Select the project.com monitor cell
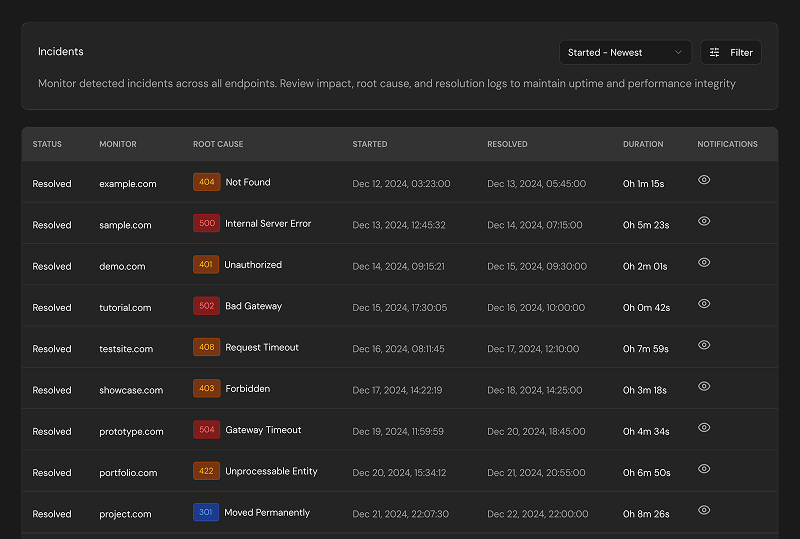The image size is (800, 539). [x=125, y=514]
